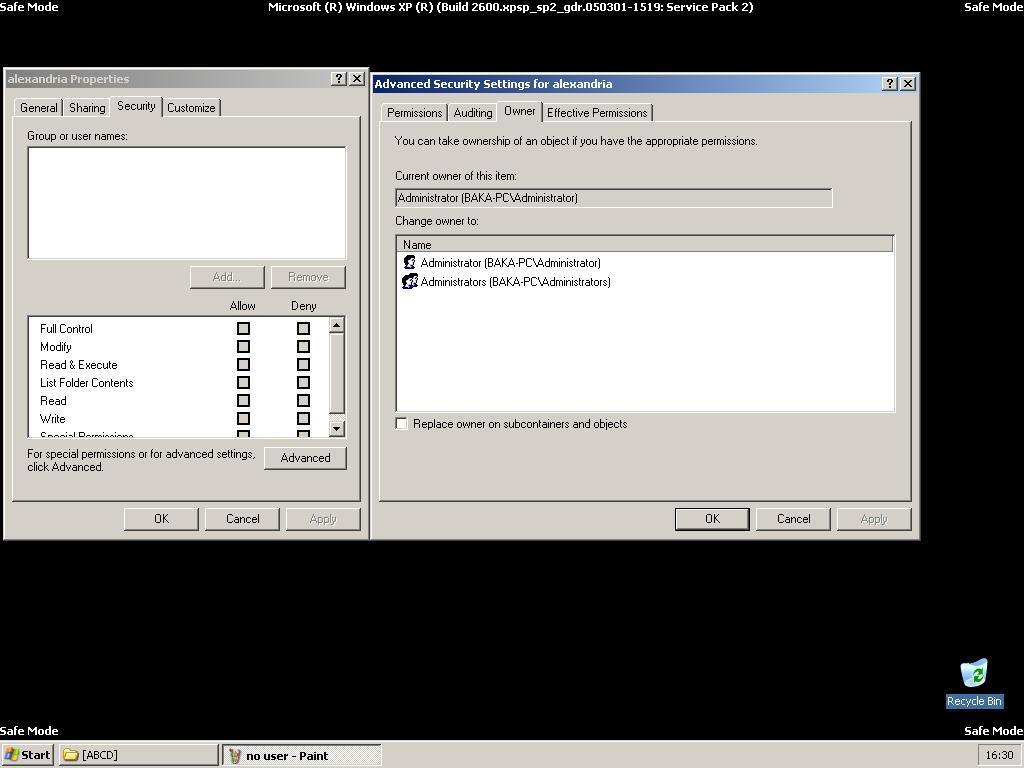This screenshot has width=1024, height=768.
Task: Check Deny for List Folder Contents
Action: coord(303,383)
